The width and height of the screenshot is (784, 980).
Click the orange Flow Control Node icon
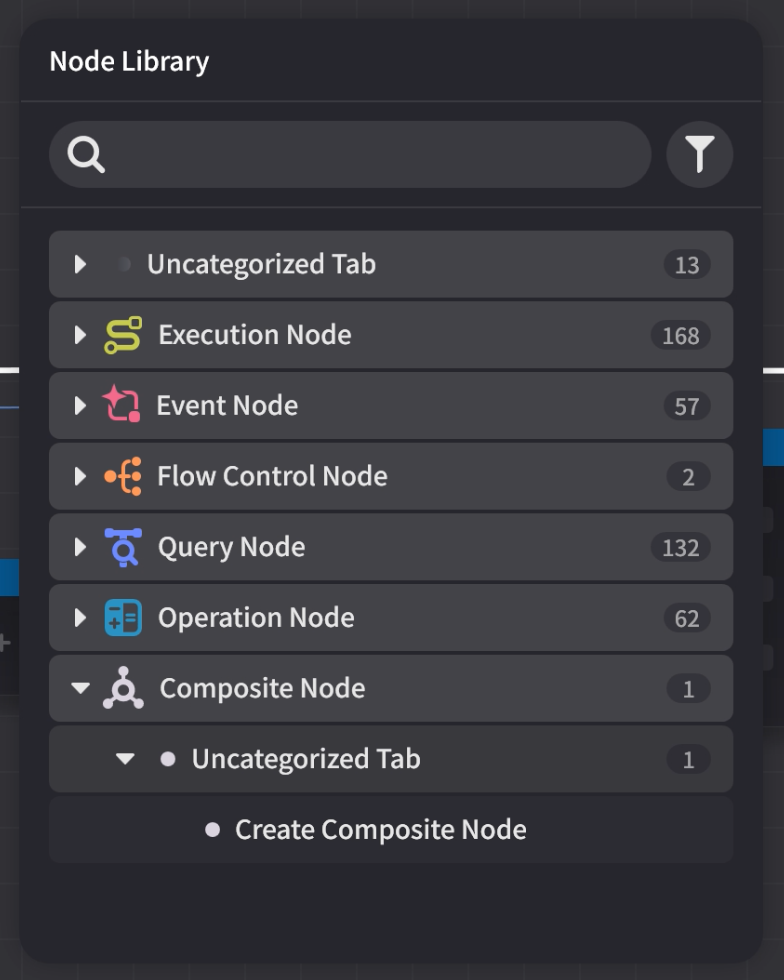[123, 476]
